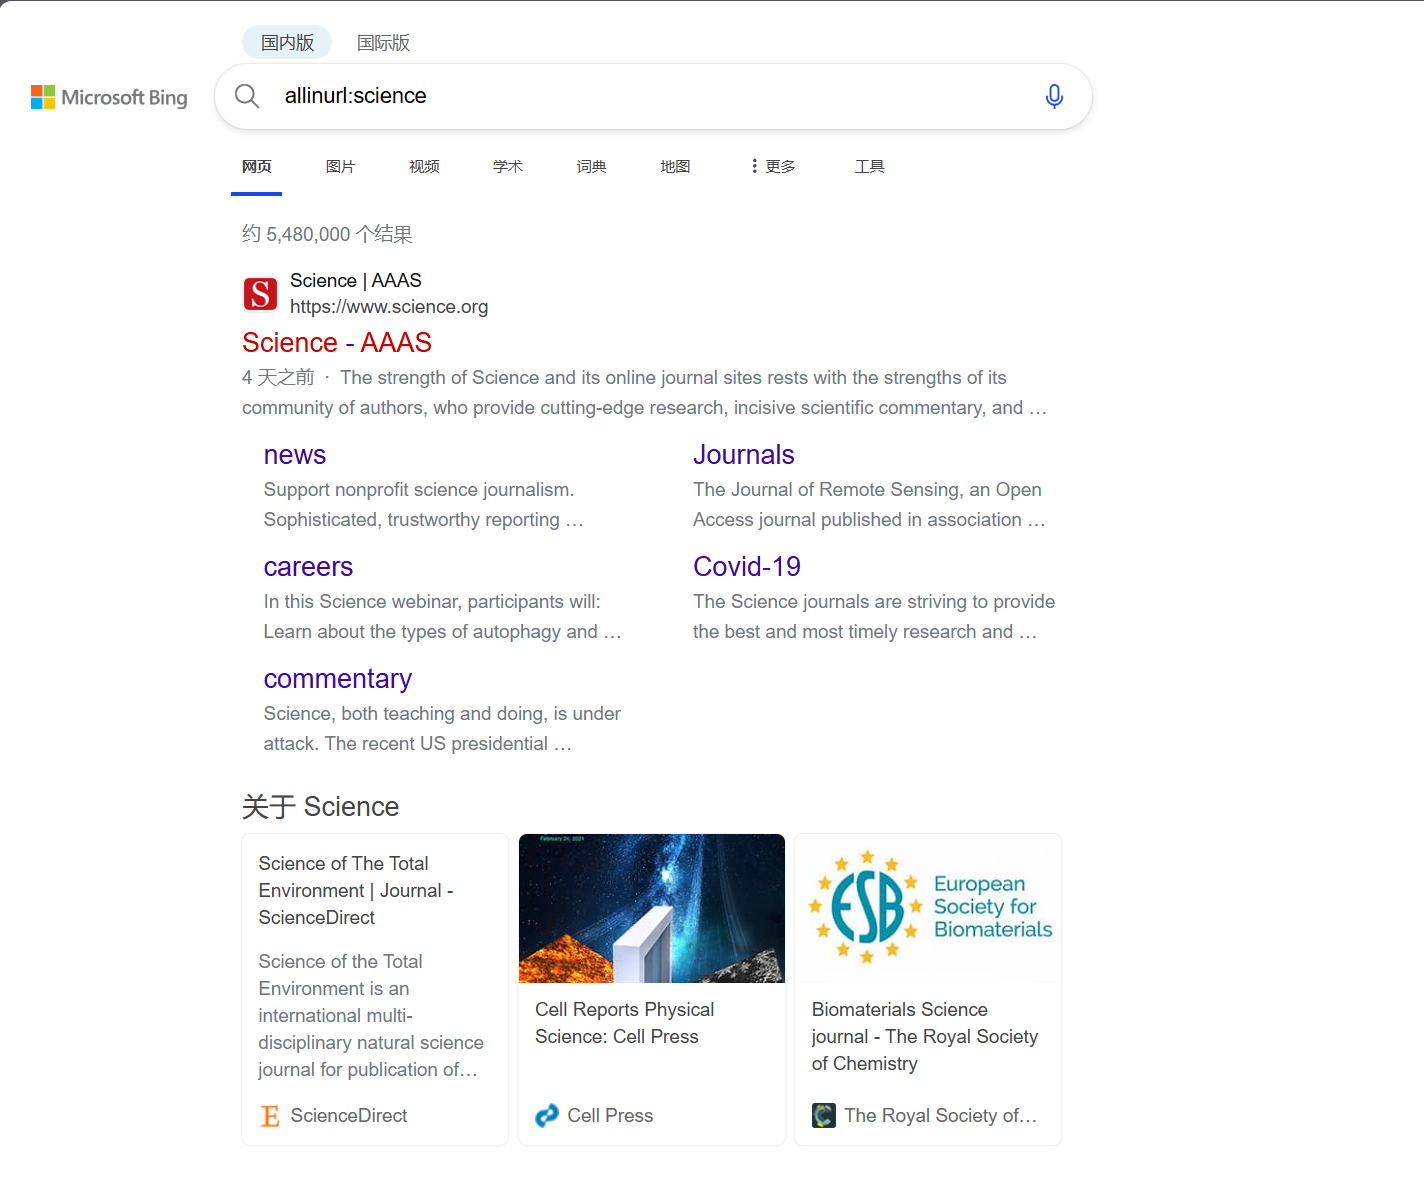Select the 图片 images tab
Image resolution: width=1424 pixels, height=1184 pixels.
340,166
